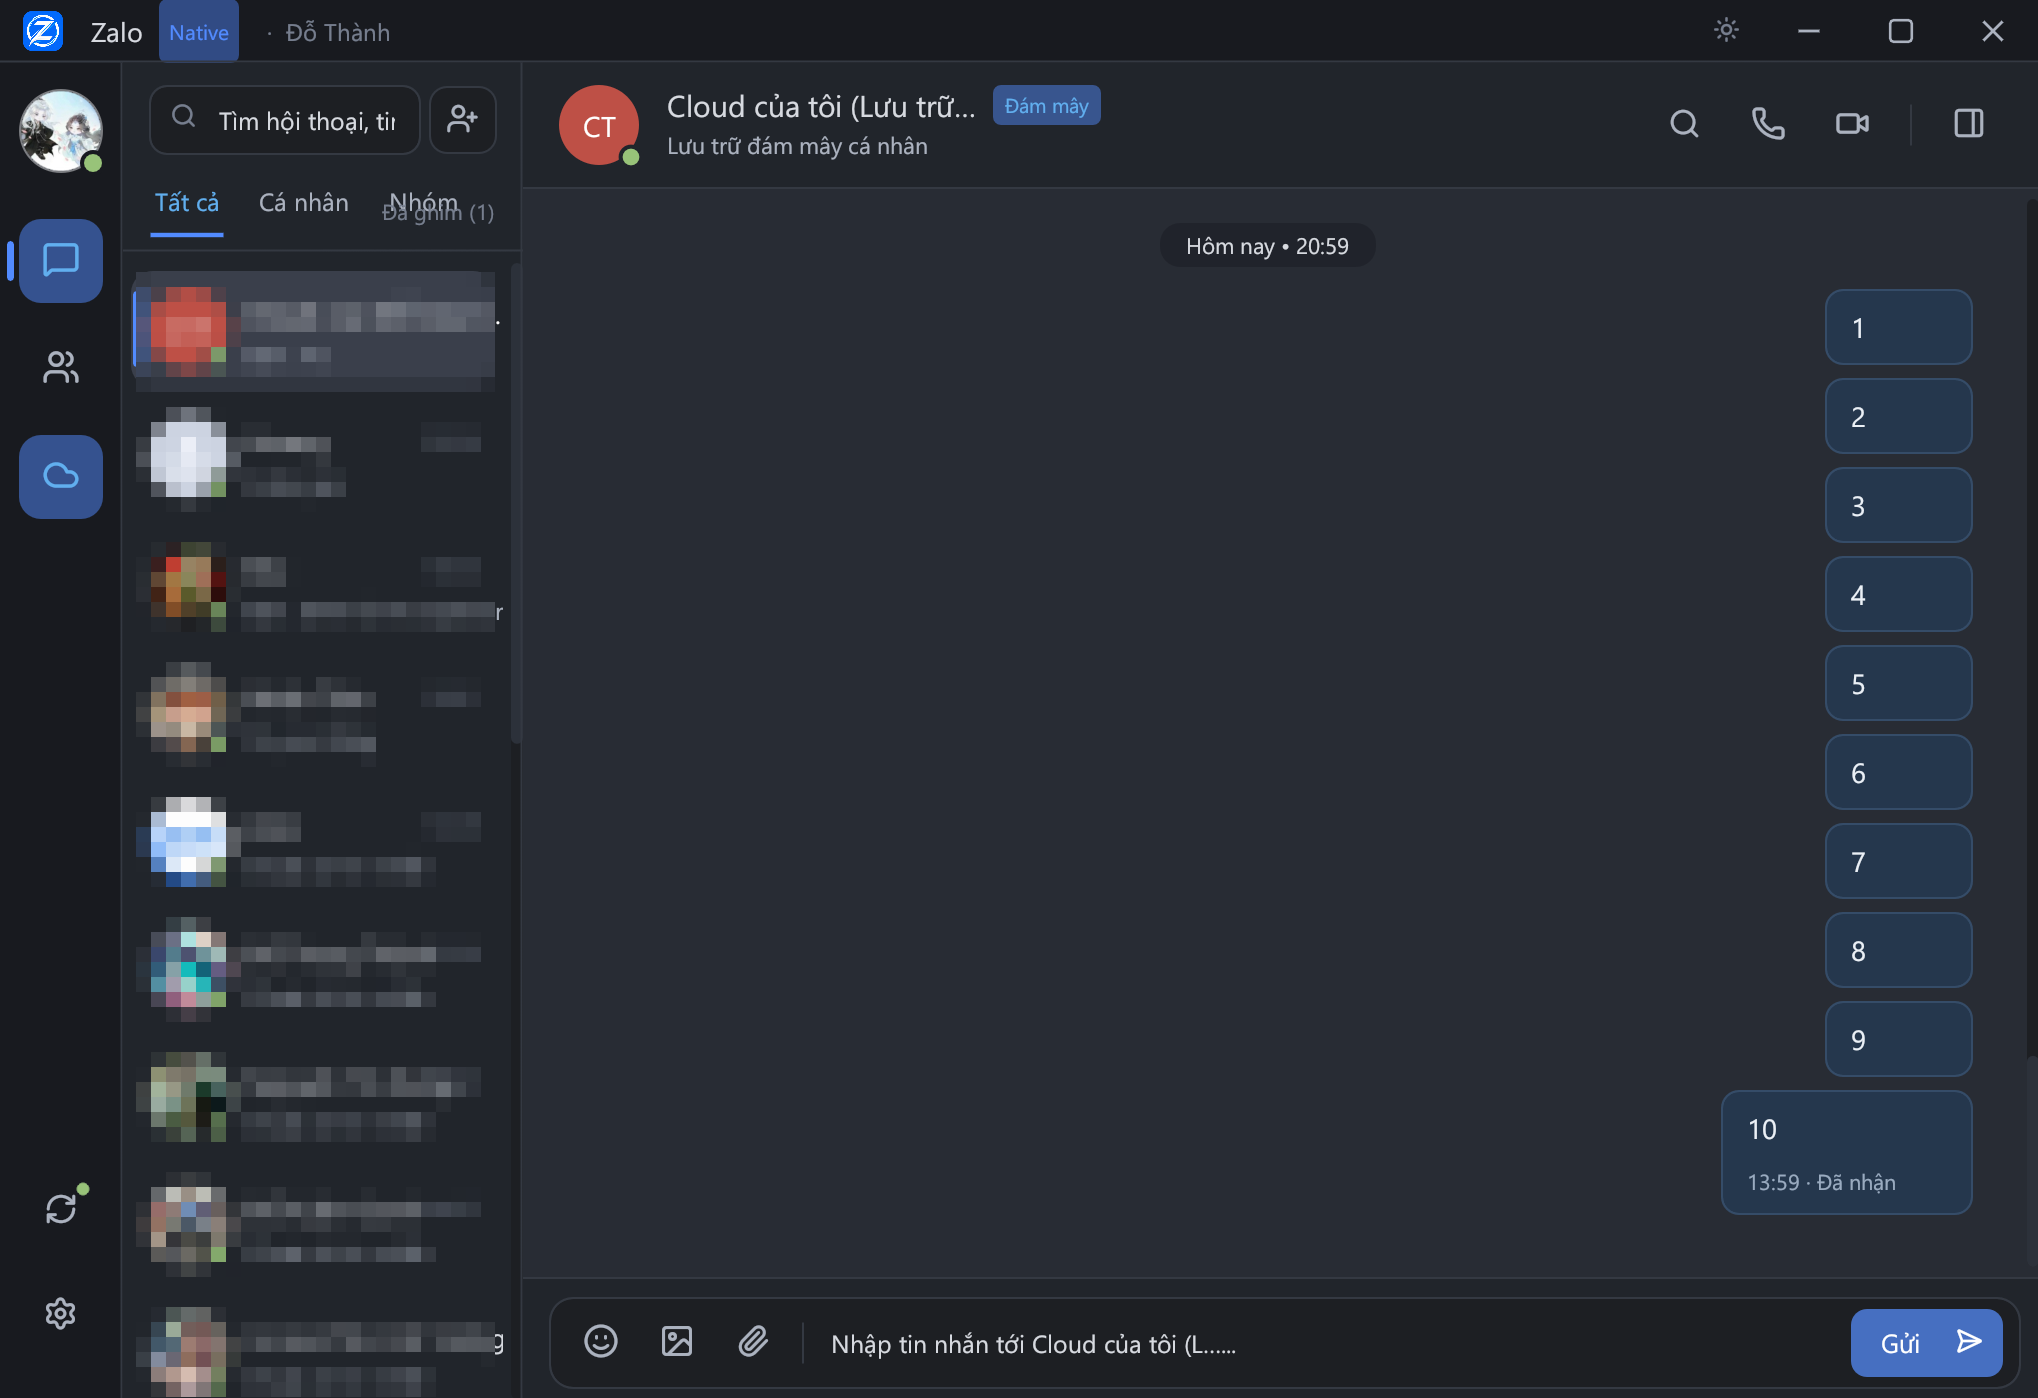This screenshot has width=2038, height=1398.
Task: Switch to the Nhóm tab
Action: 423,203
